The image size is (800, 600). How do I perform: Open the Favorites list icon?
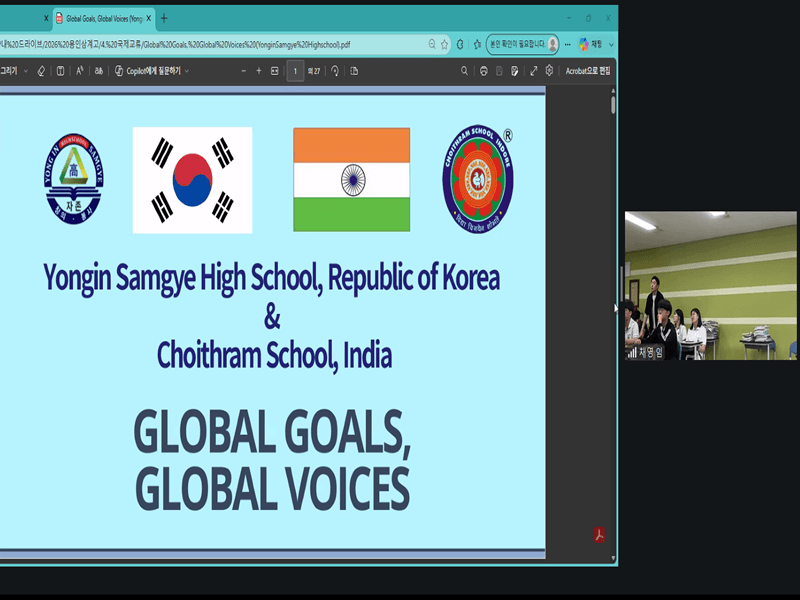[x=477, y=44]
